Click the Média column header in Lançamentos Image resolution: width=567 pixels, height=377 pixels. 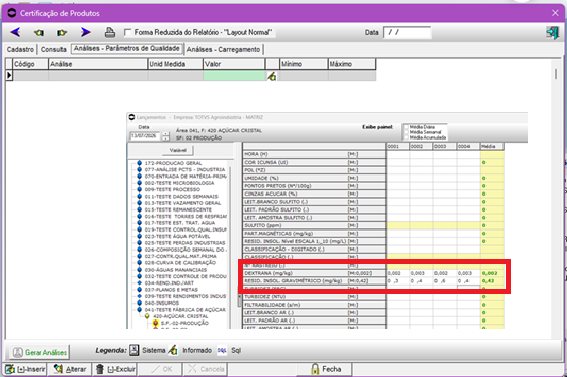[492, 146]
